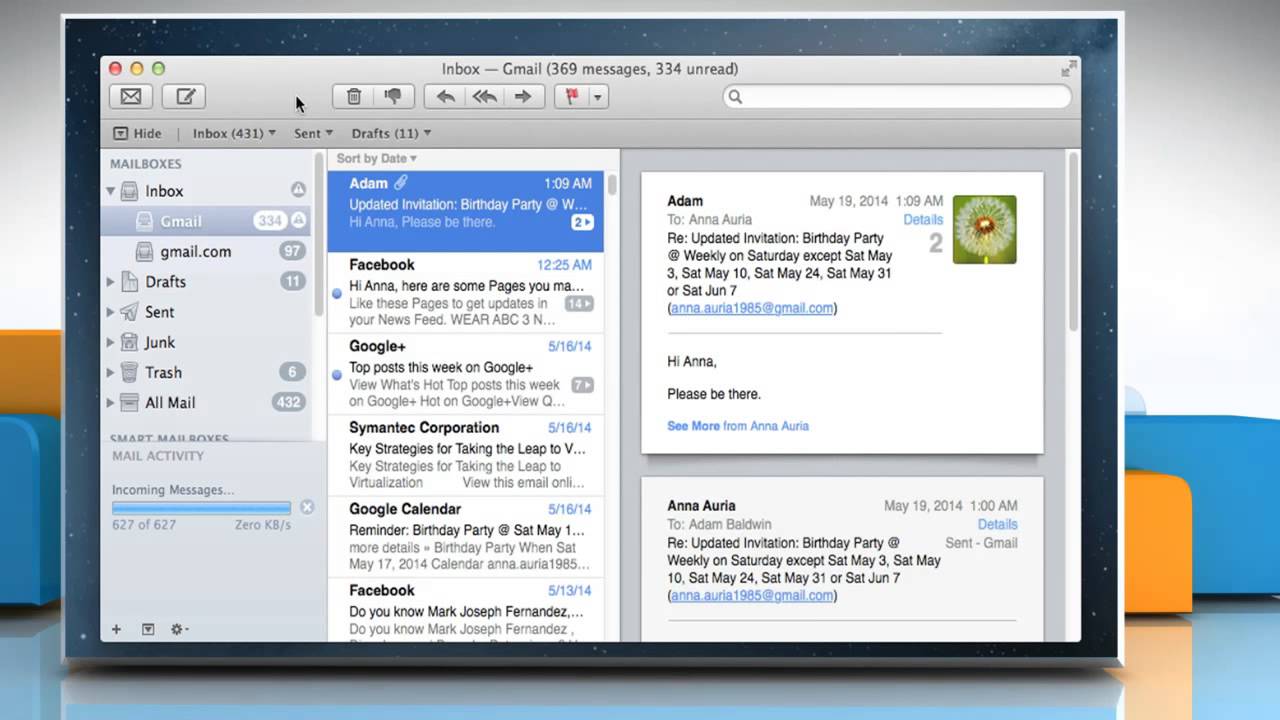
Task: Open the Symantec Corporation message
Action: [466, 455]
